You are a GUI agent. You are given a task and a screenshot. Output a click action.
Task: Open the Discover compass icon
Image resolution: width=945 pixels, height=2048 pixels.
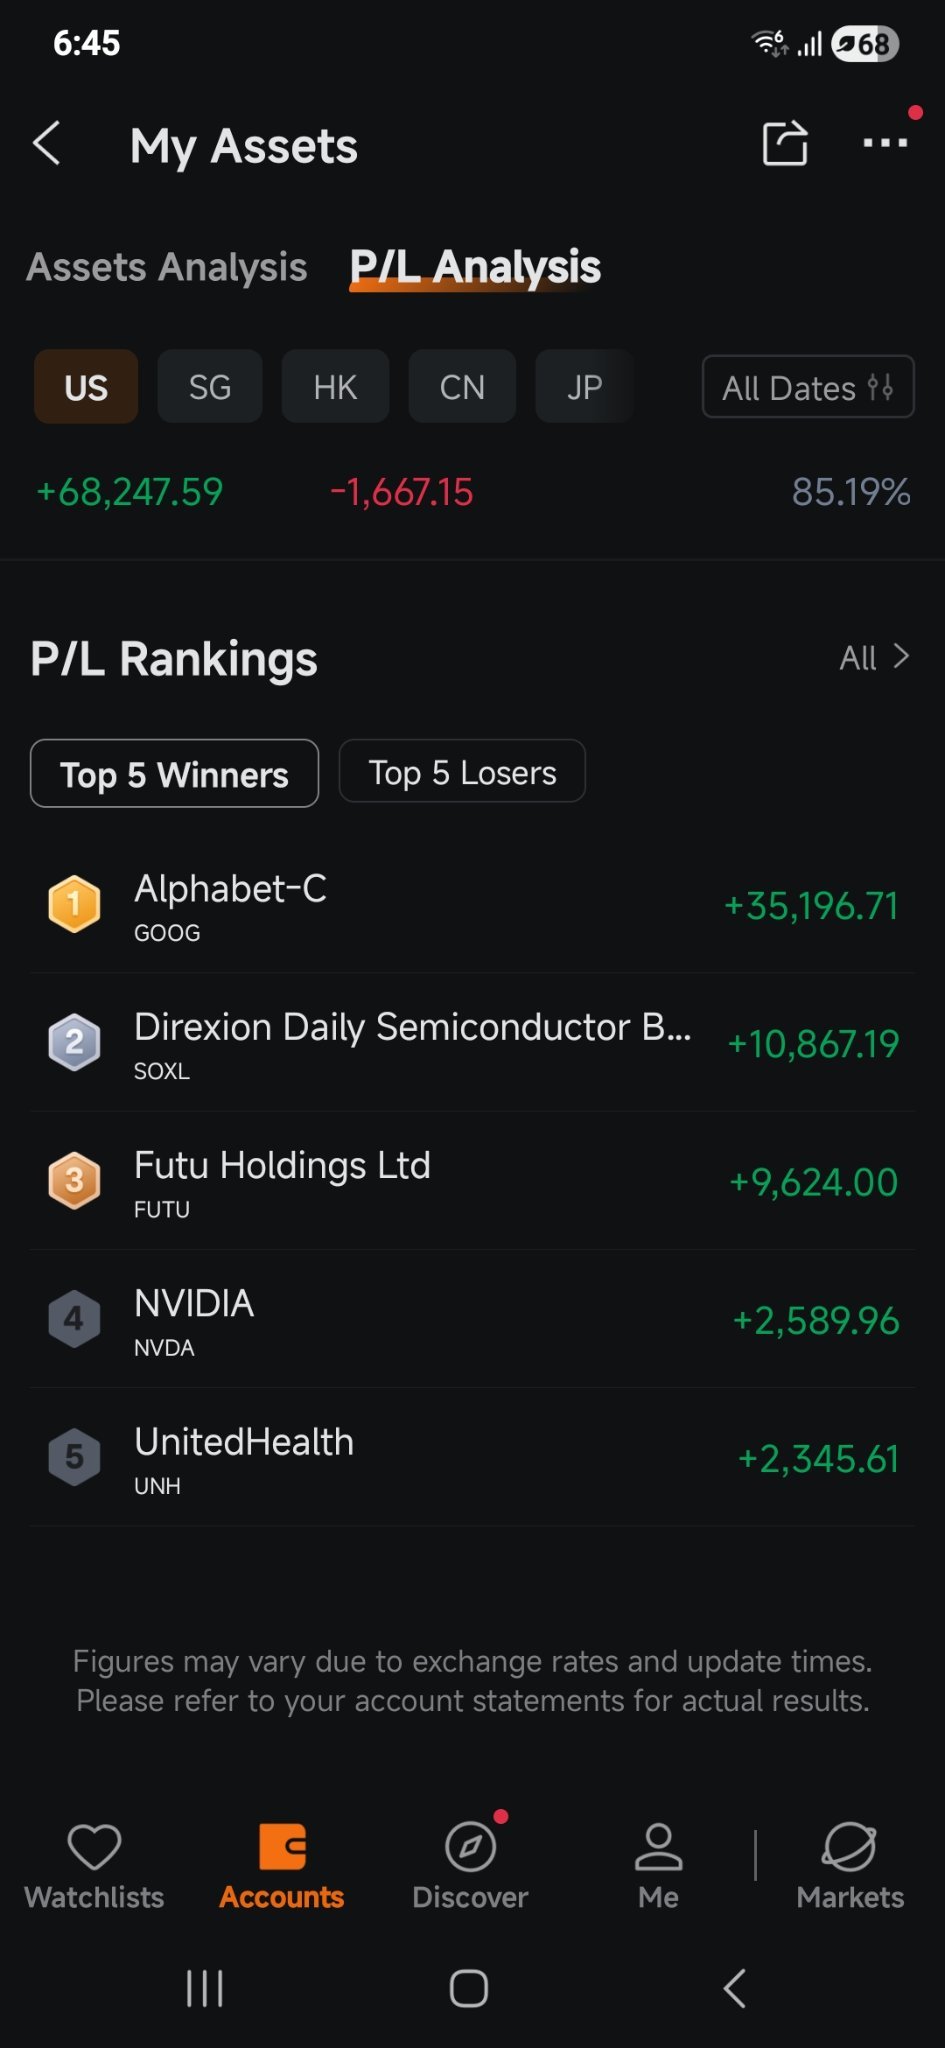(471, 1846)
